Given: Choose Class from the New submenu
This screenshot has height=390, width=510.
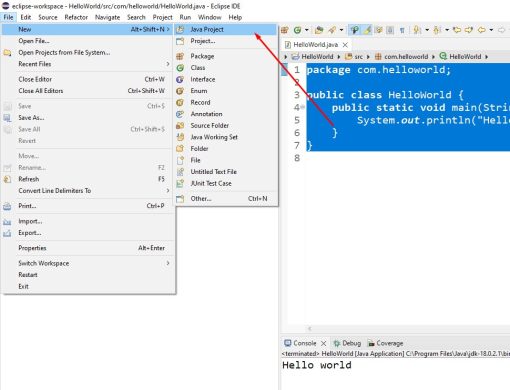Looking at the screenshot, I should (x=226, y=68).
